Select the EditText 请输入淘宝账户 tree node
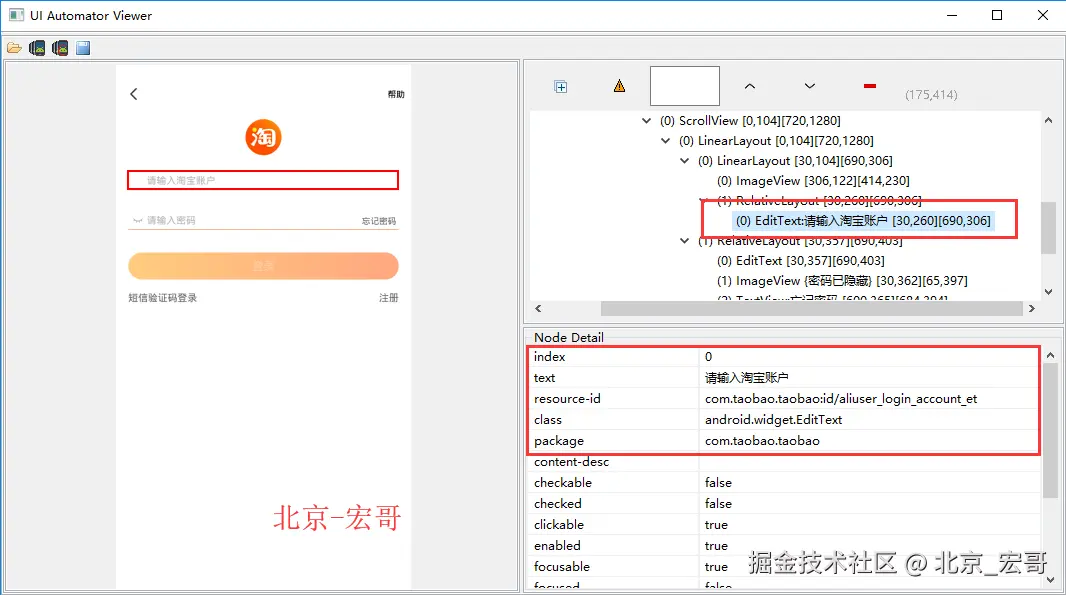Viewport: 1066px width, 595px height. 863,220
